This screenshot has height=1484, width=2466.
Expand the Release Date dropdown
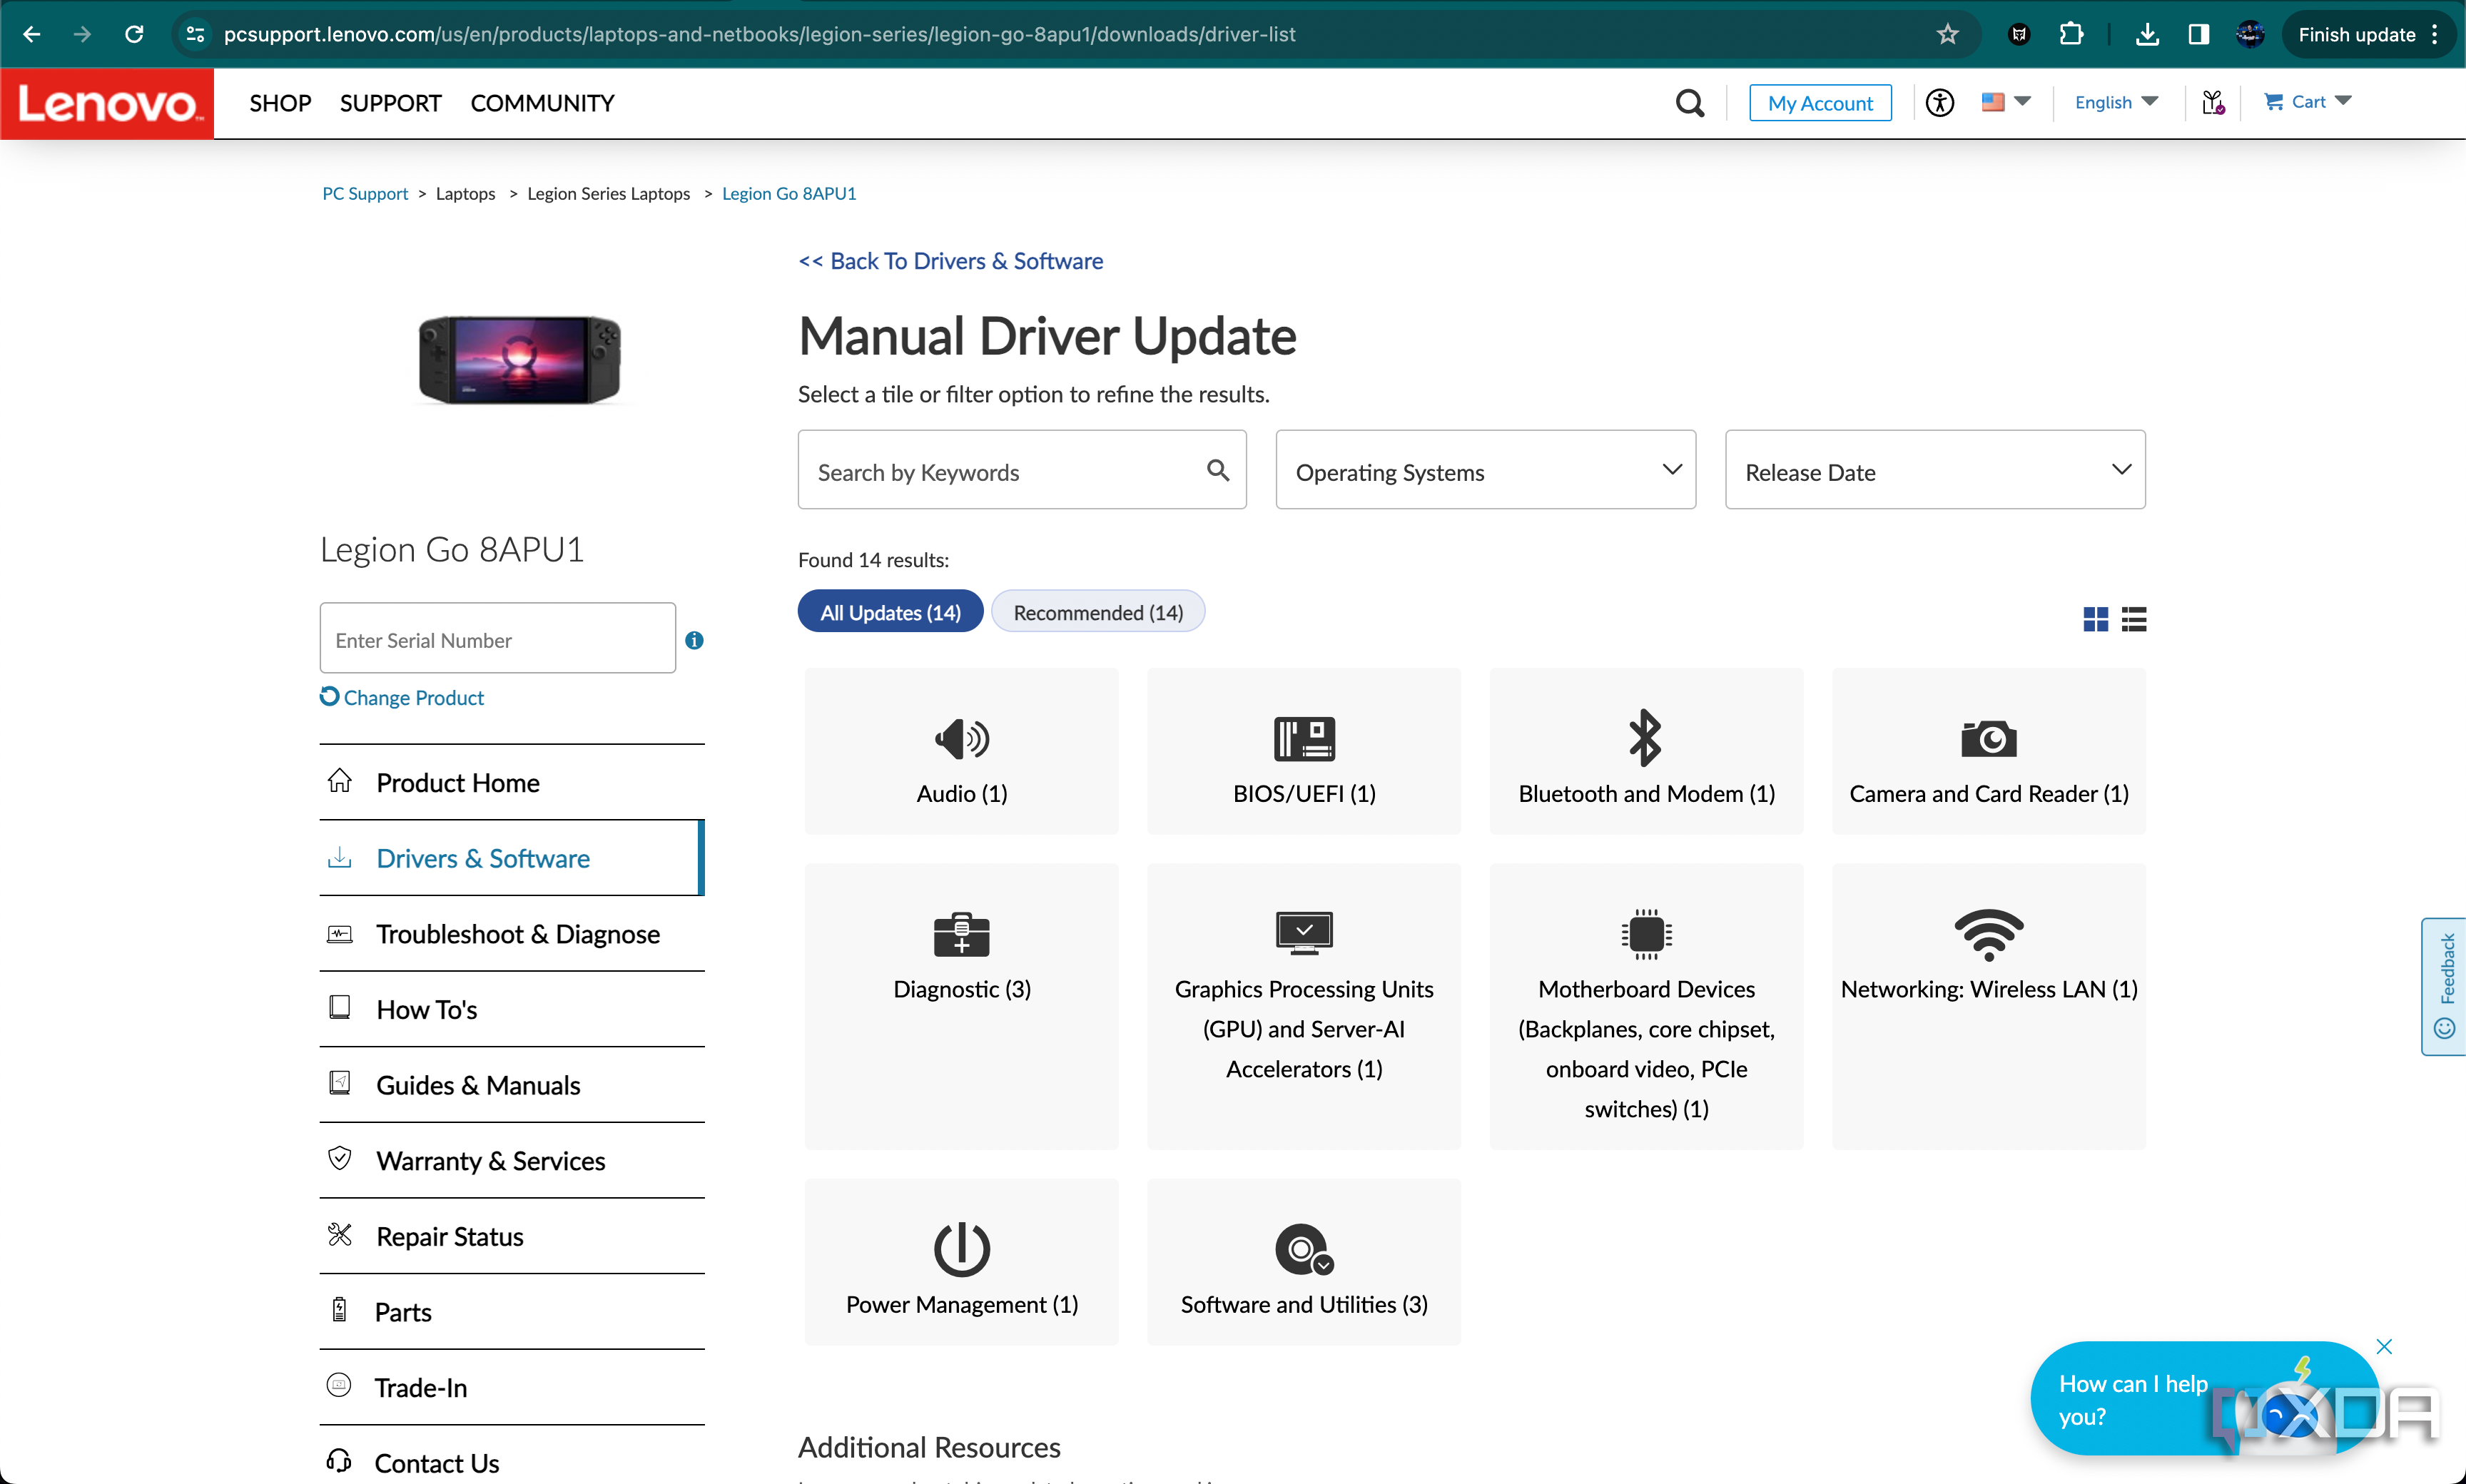(x=1935, y=470)
